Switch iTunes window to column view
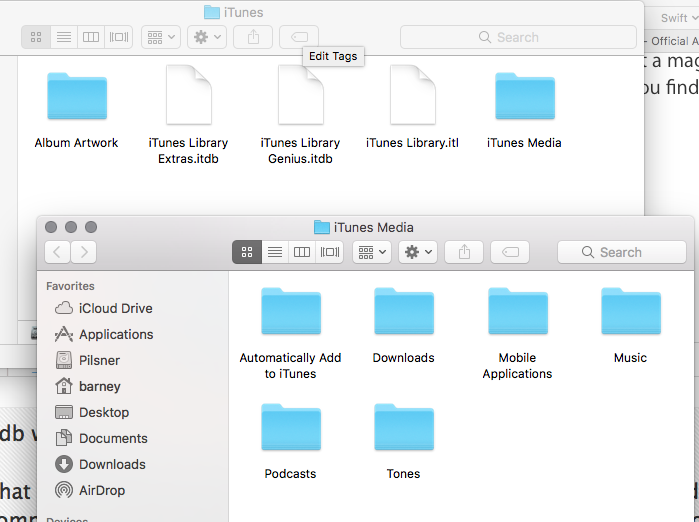This screenshot has height=522, width=699. click(x=91, y=37)
